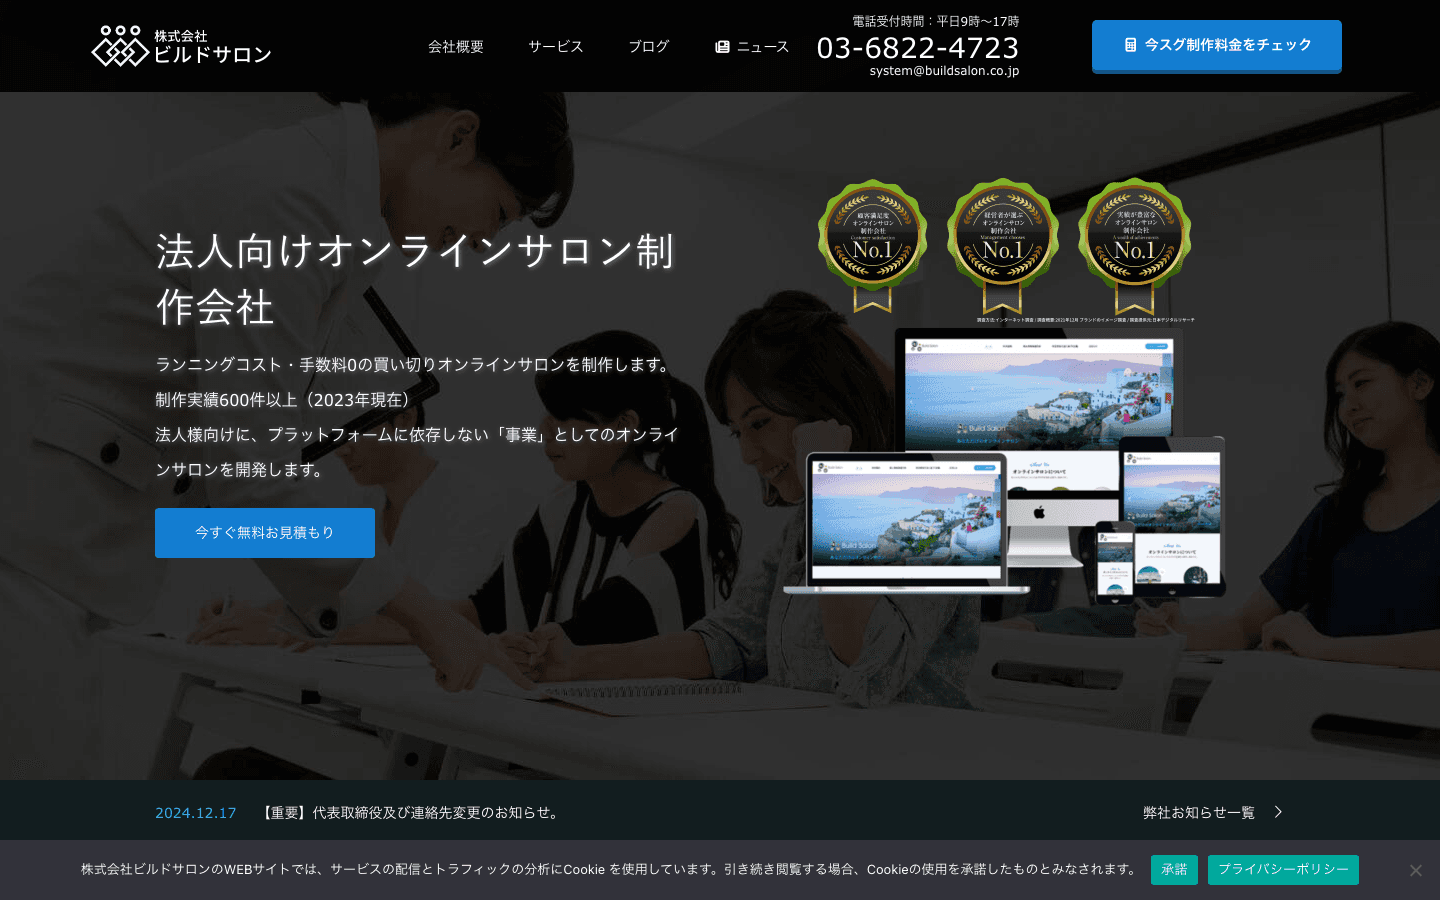
Task: Open the プライバシーポリシー button
Action: (x=1283, y=870)
